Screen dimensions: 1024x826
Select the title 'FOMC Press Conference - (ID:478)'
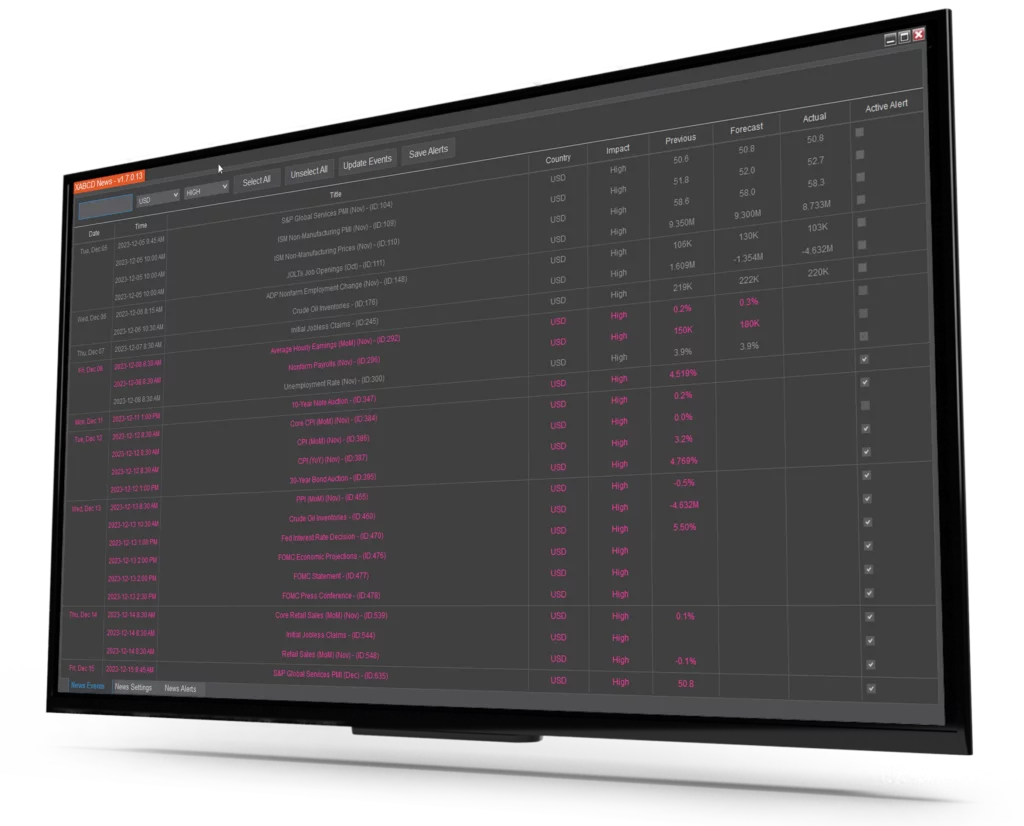coord(330,596)
